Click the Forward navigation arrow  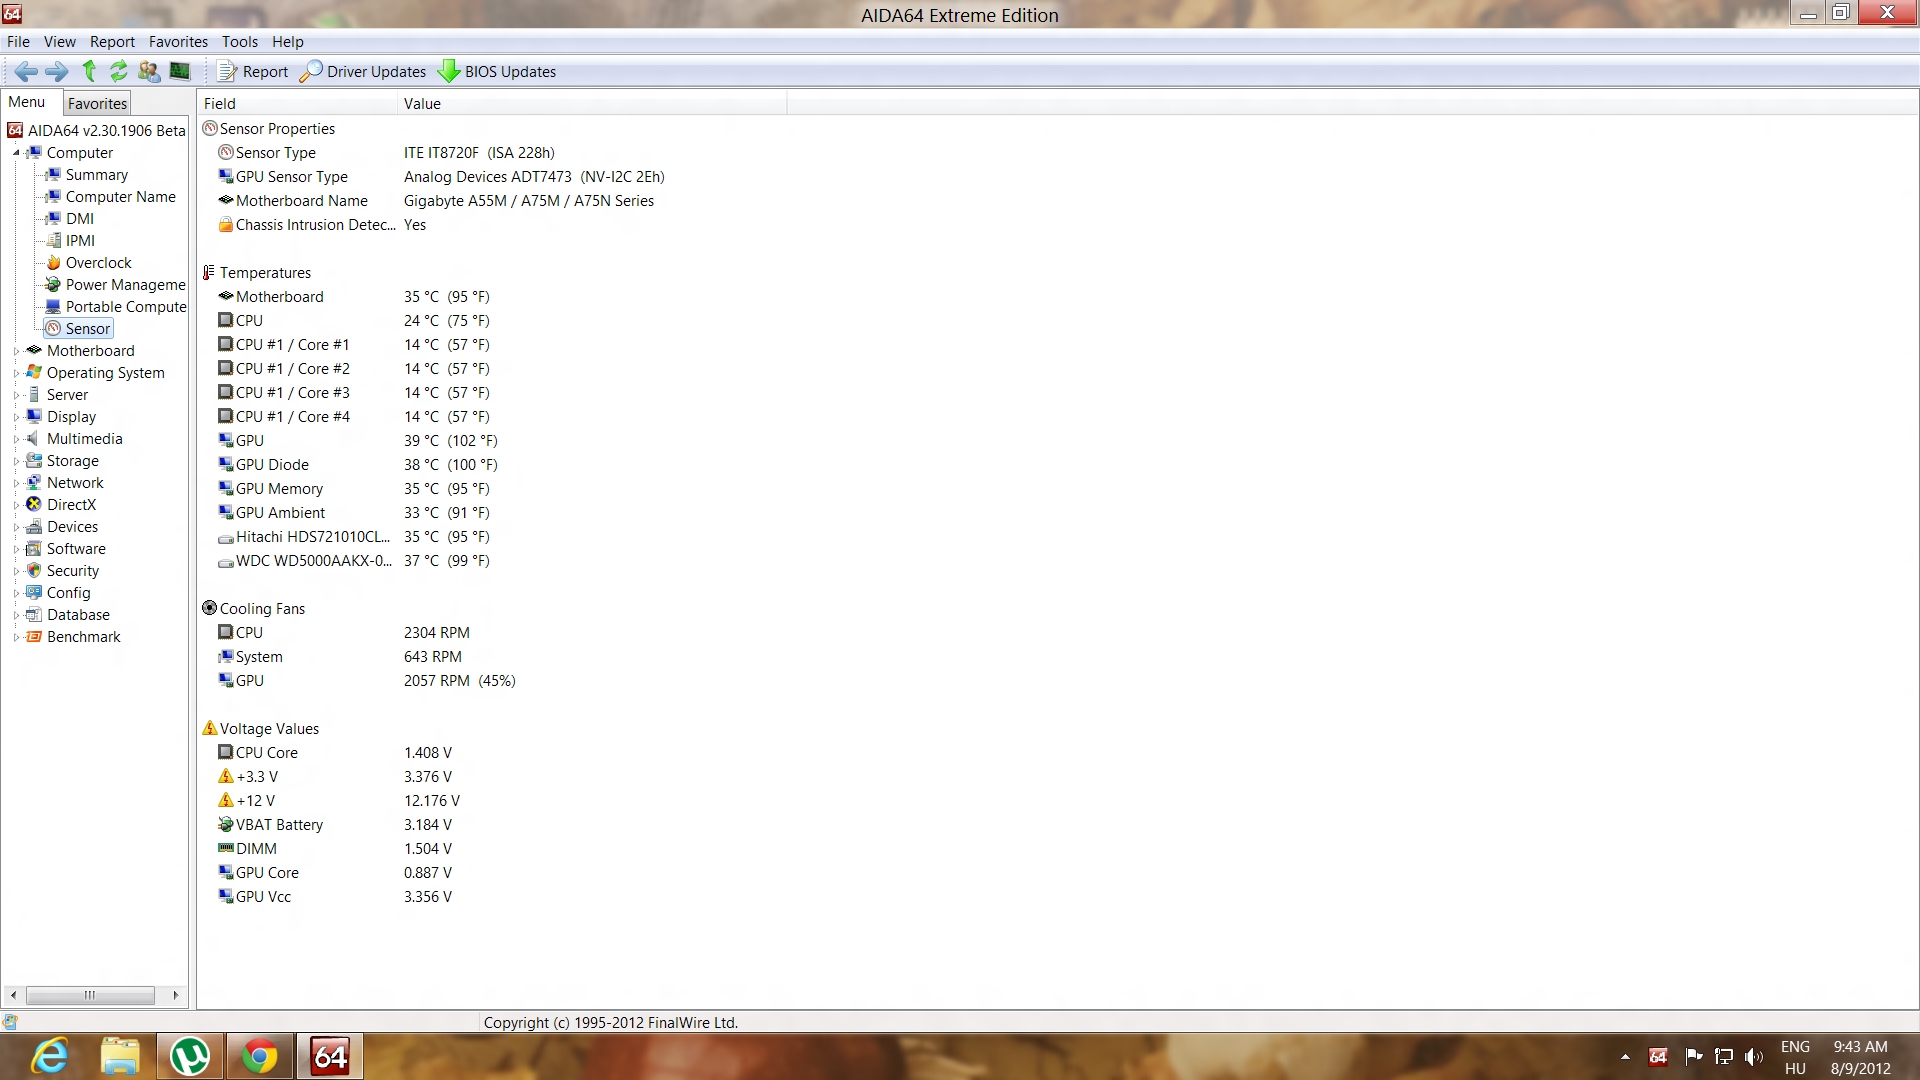57,71
